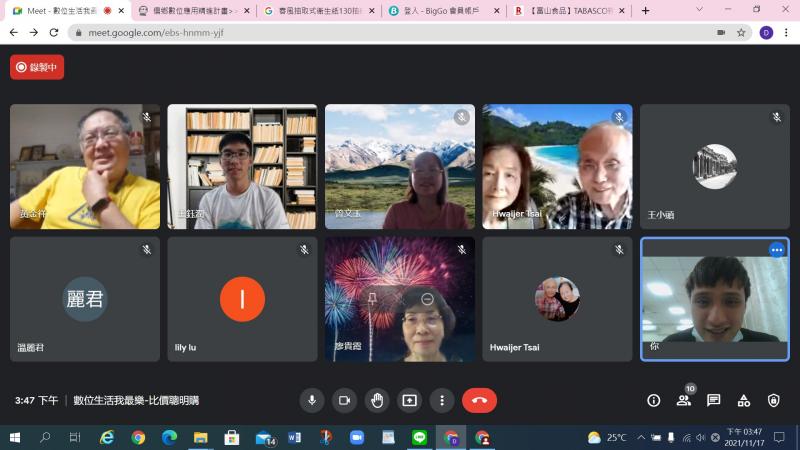Open LINE from the Windows taskbar
The width and height of the screenshot is (800, 450).
(x=419, y=438)
